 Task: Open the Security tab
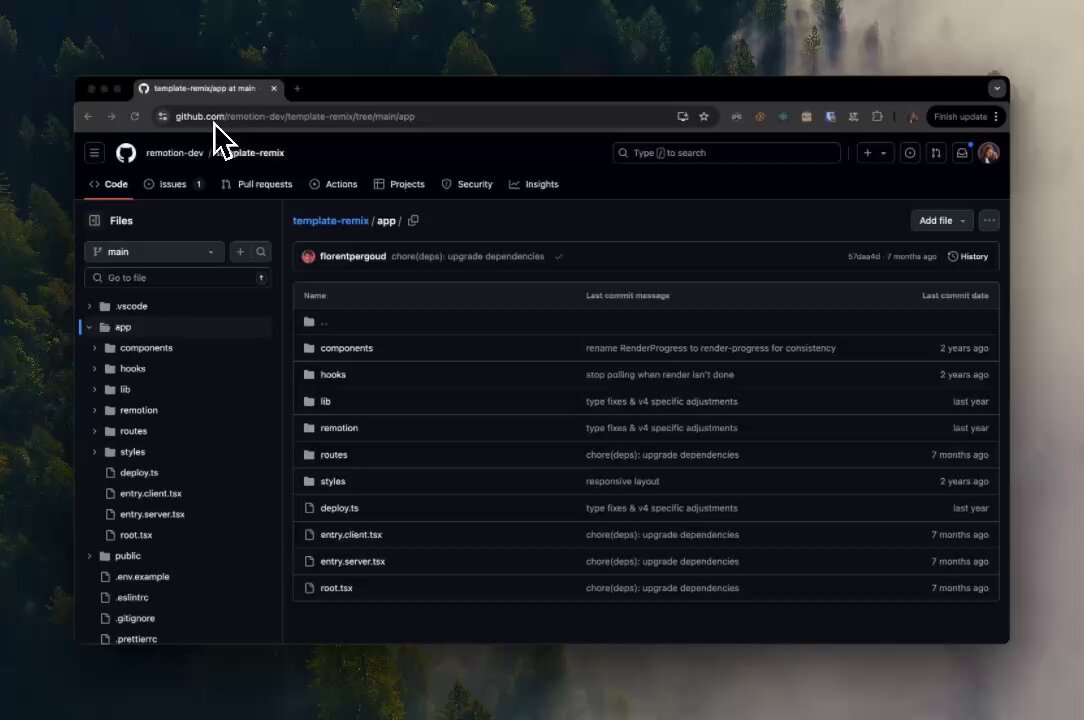(x=467, y=184)
